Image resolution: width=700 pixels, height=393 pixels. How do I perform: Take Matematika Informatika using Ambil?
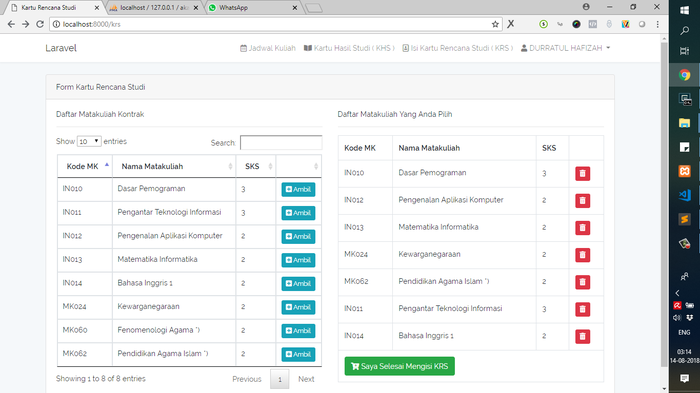(298, 260)
